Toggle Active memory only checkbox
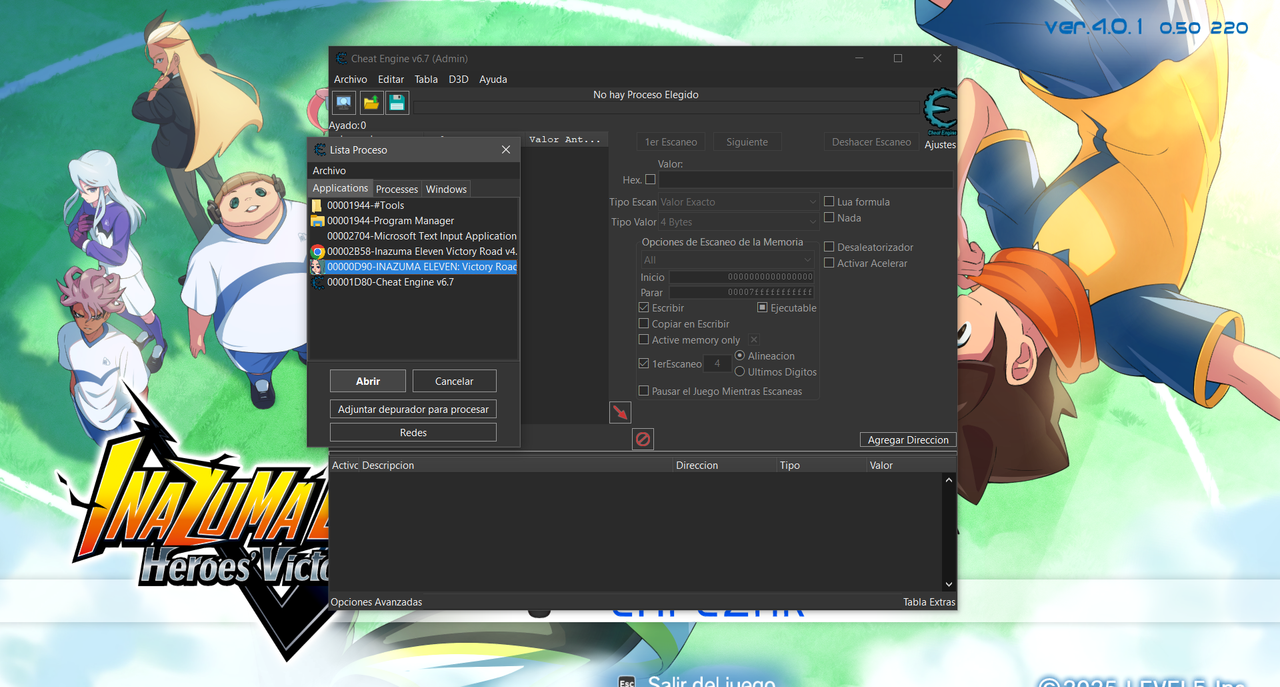This screenshot has height=687, width=1280. point(644,340)
